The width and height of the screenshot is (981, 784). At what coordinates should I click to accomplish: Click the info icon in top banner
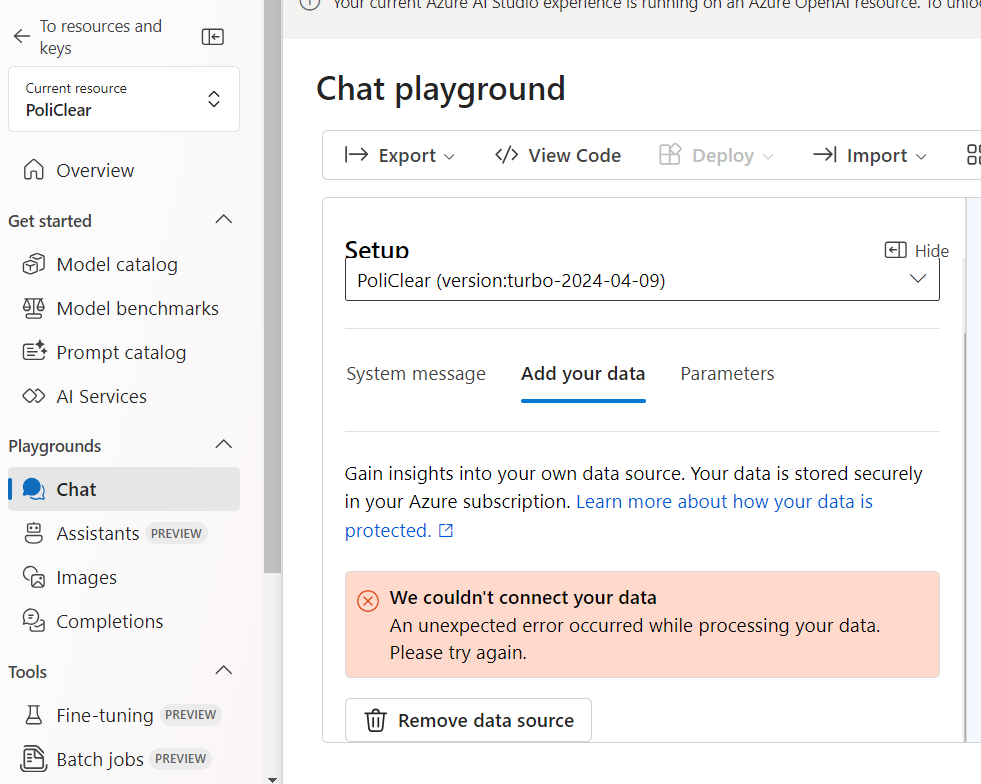[310, 3]
